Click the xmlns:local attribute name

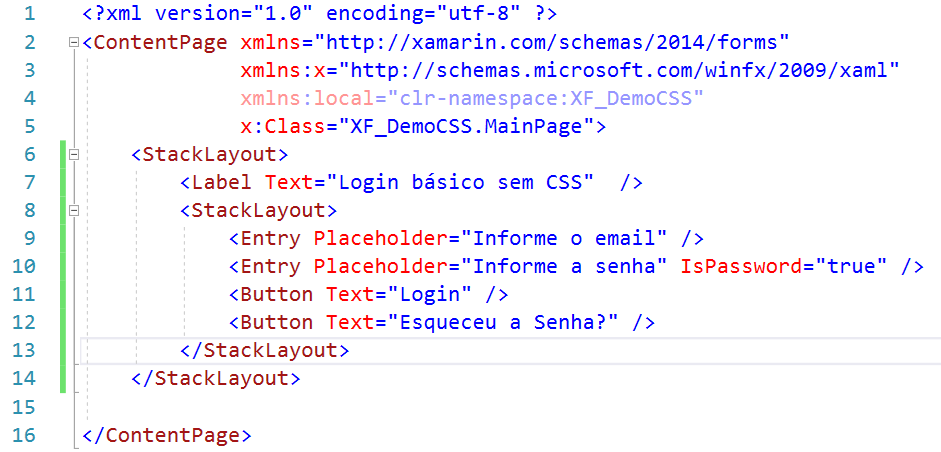click(x=307, y=98)
